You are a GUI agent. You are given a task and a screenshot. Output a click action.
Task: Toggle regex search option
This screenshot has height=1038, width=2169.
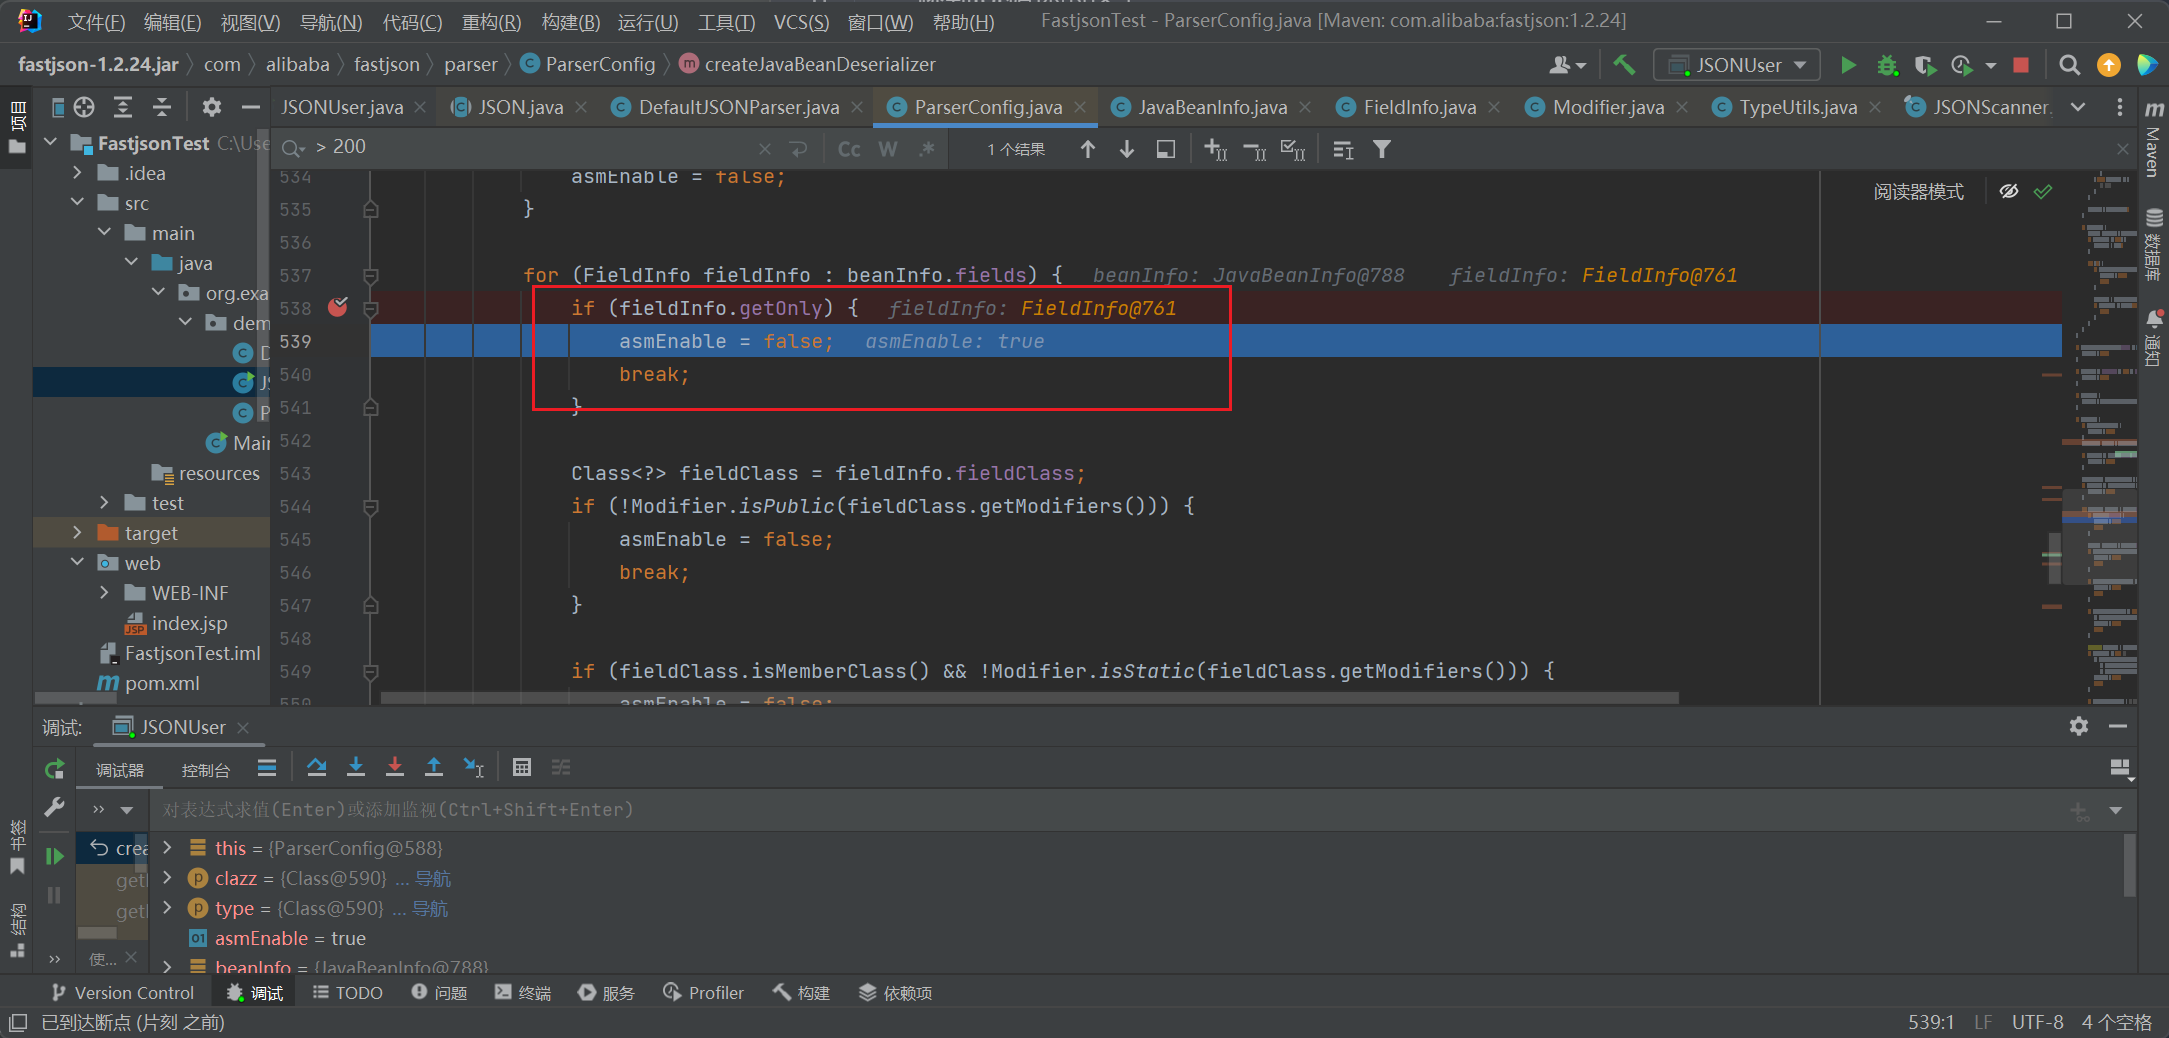tap(927, 149)
